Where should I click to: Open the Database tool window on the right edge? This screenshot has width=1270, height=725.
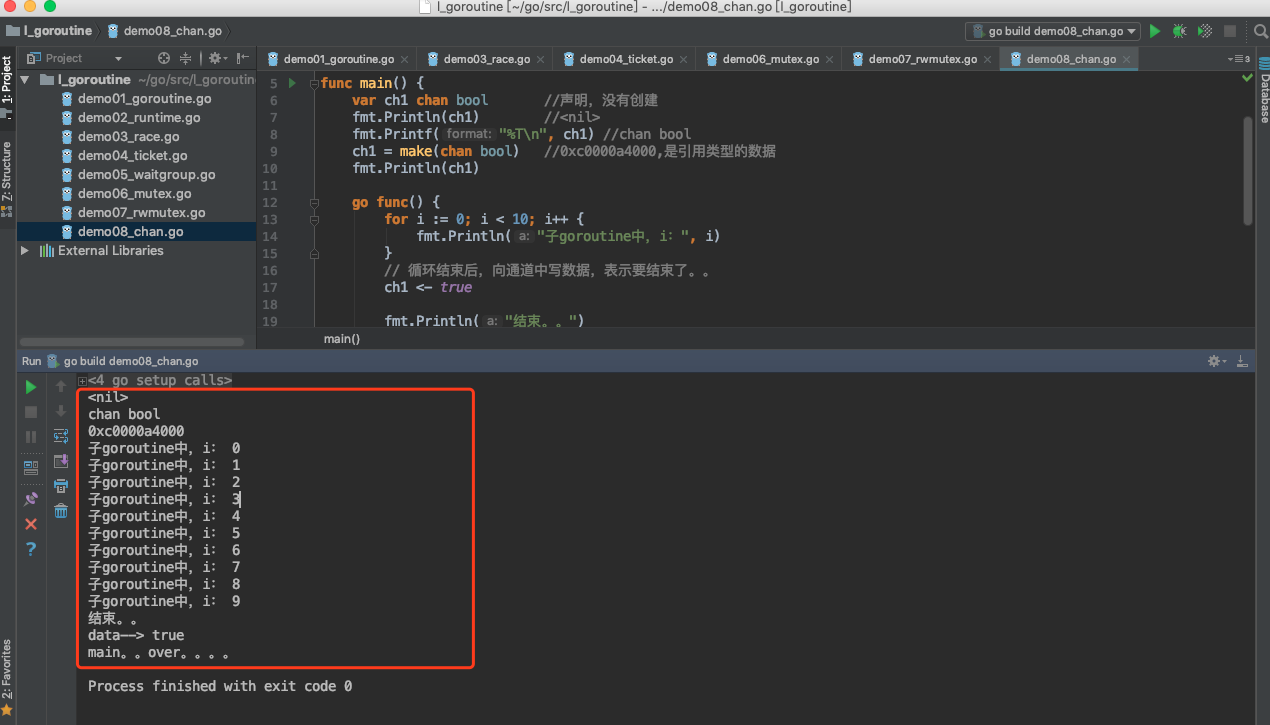click(1263, 96)
